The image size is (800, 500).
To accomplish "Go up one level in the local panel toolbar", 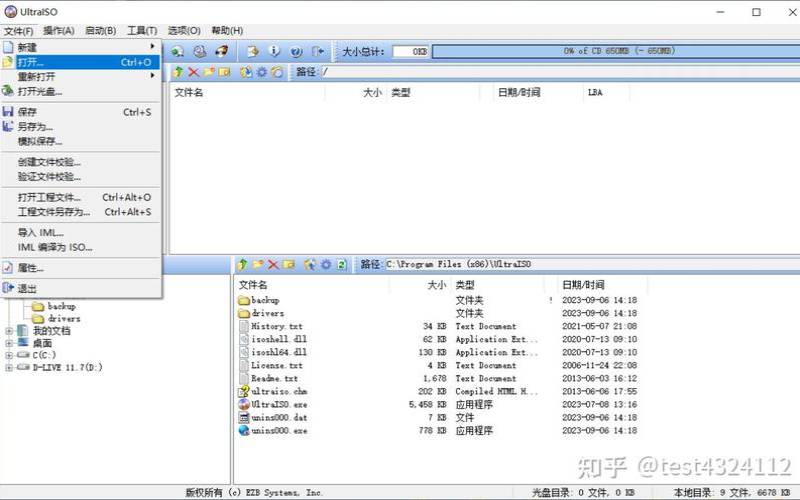I will (x=242, y=264).
